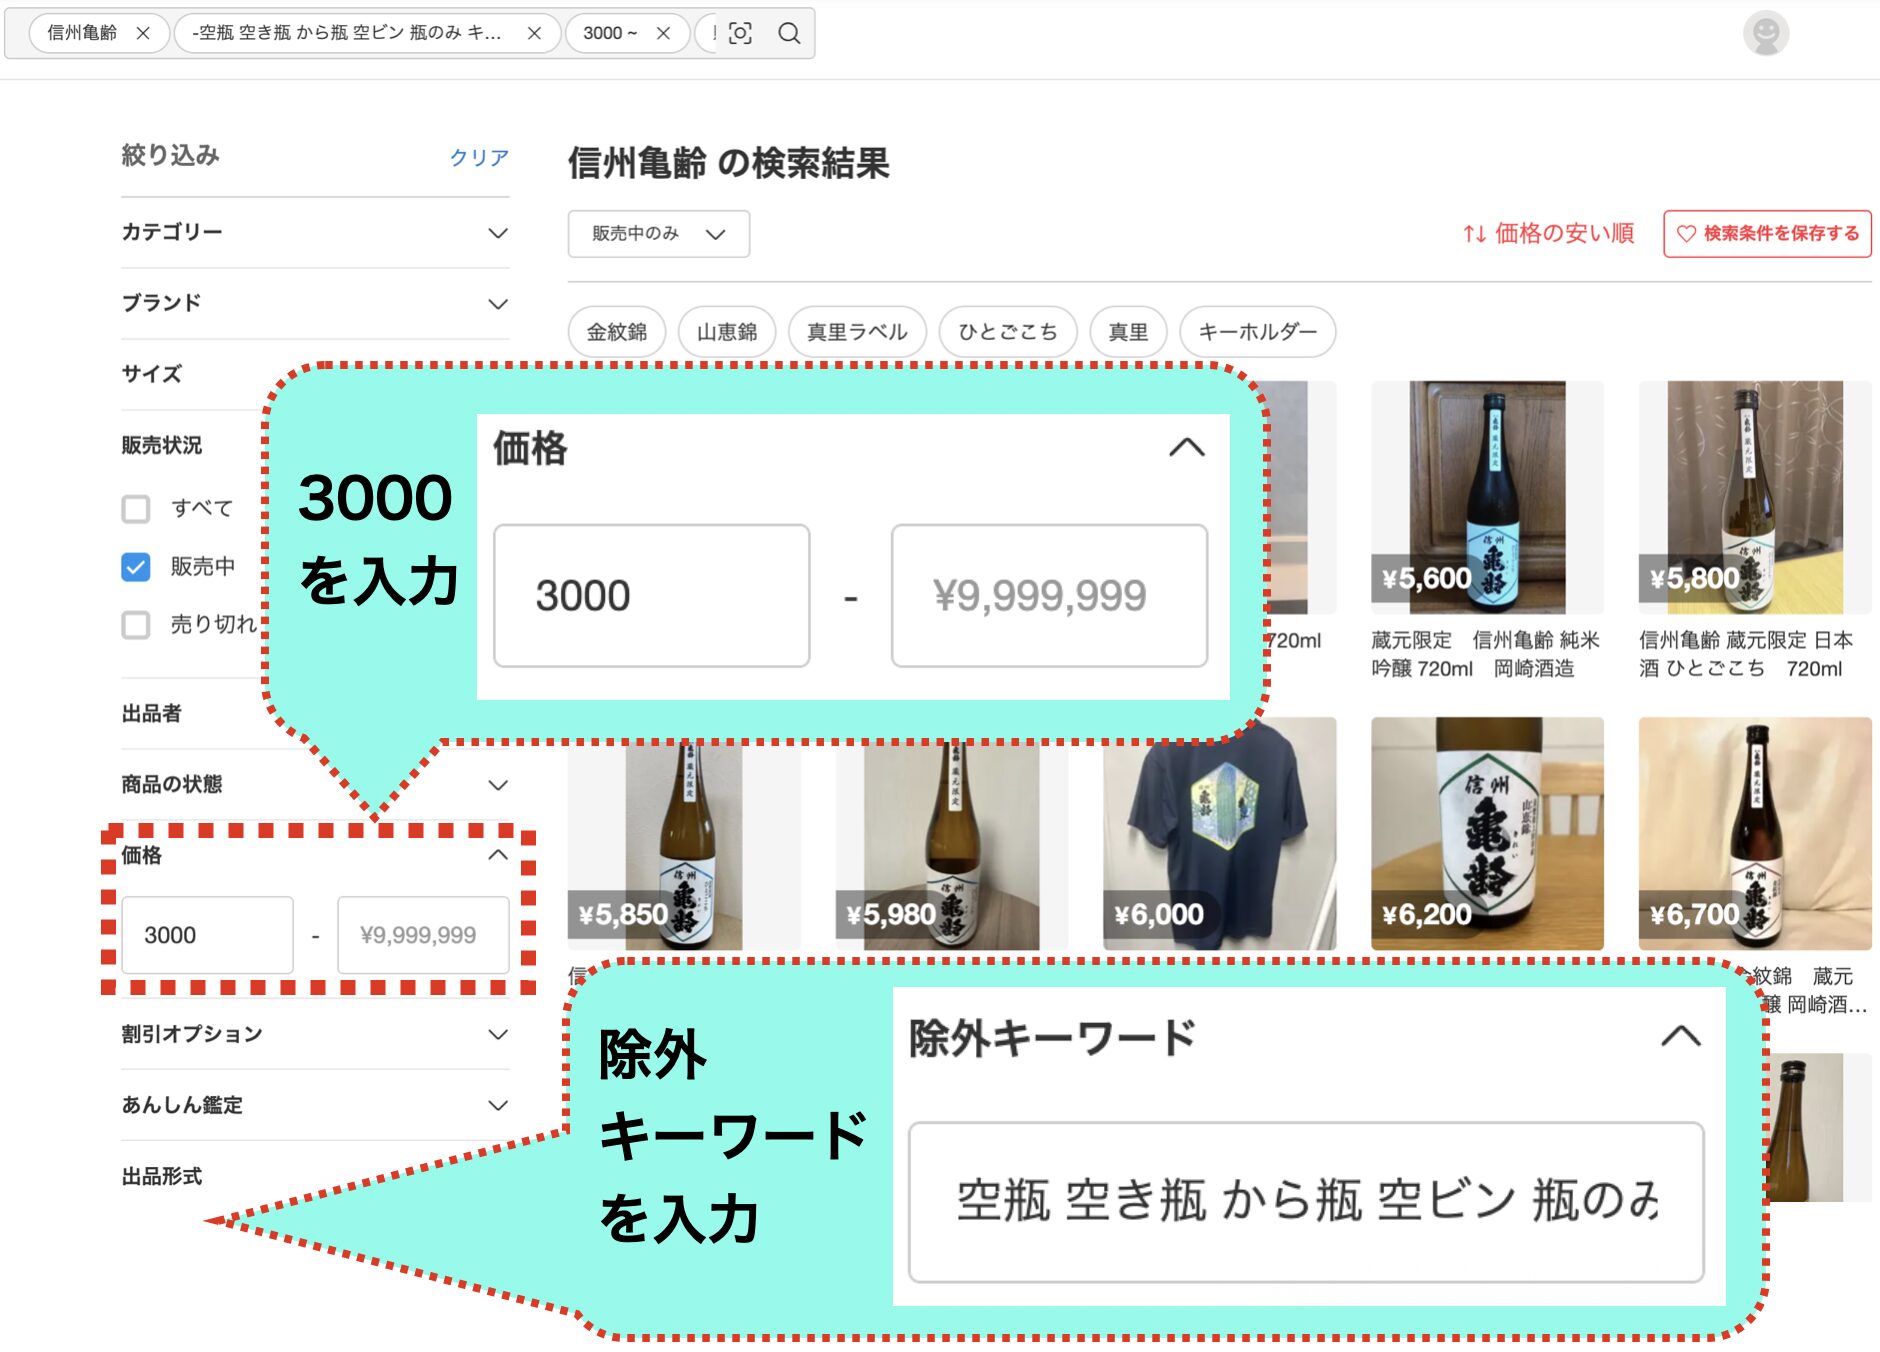Remove the 信州亀齢 search tag

(143, 33)
